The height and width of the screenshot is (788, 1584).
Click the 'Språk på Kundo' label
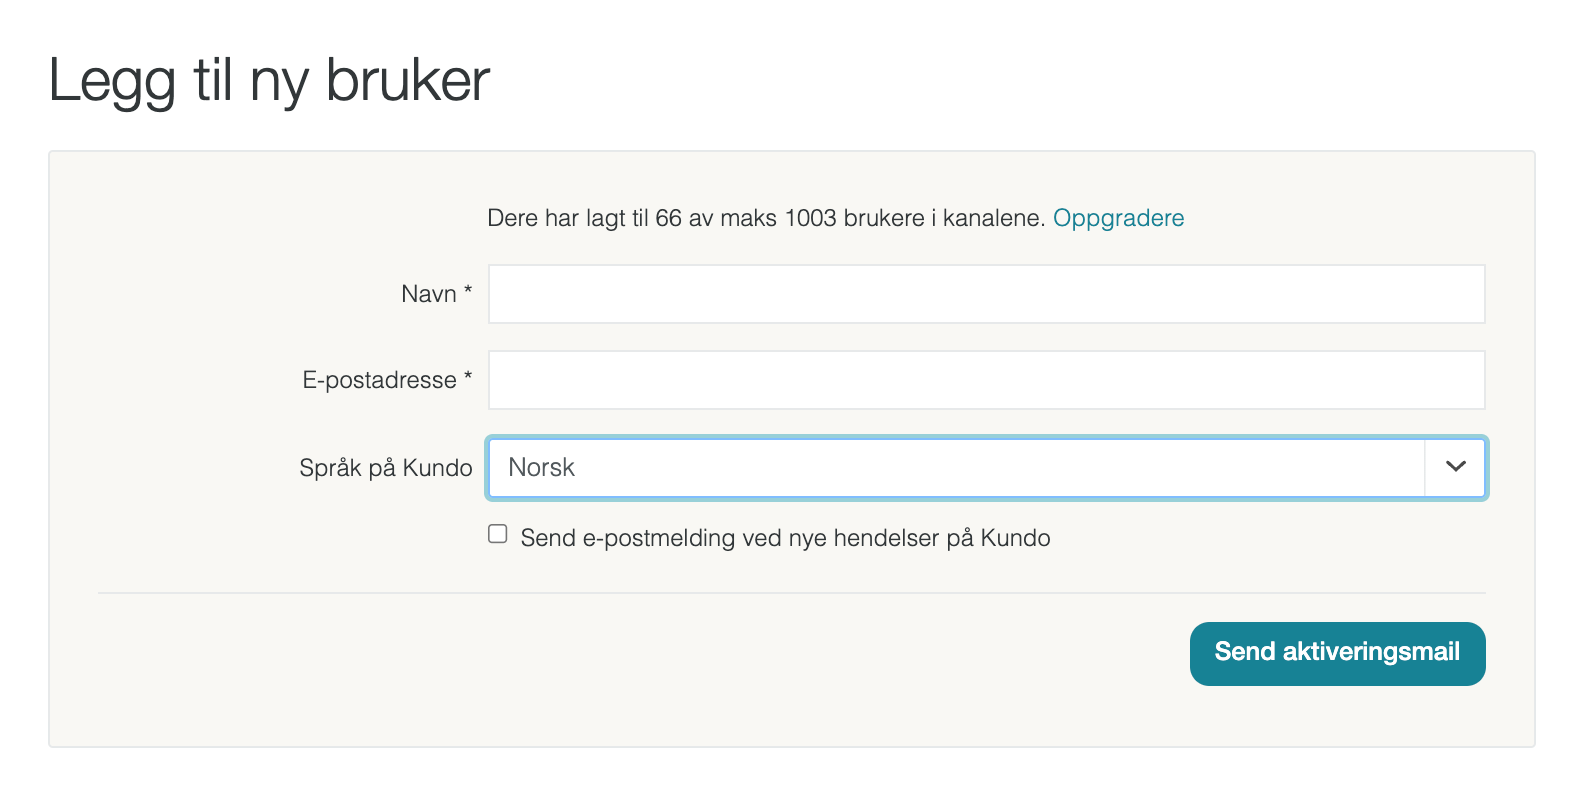coord(385,468)
